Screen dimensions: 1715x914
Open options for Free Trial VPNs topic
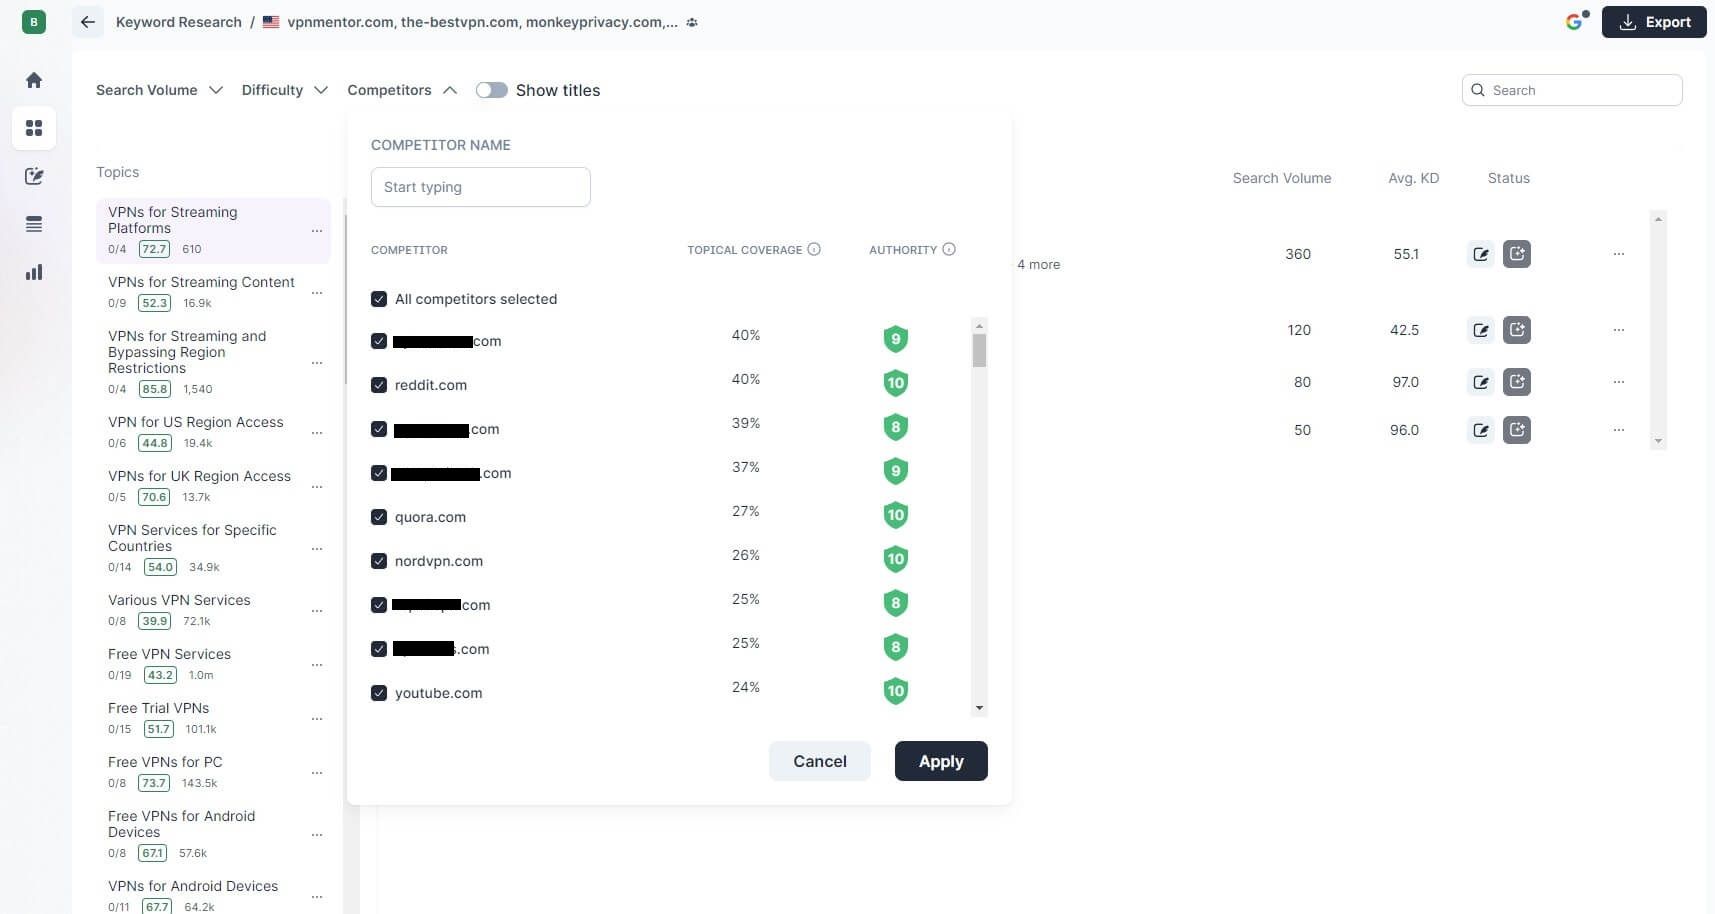(317, 719)
